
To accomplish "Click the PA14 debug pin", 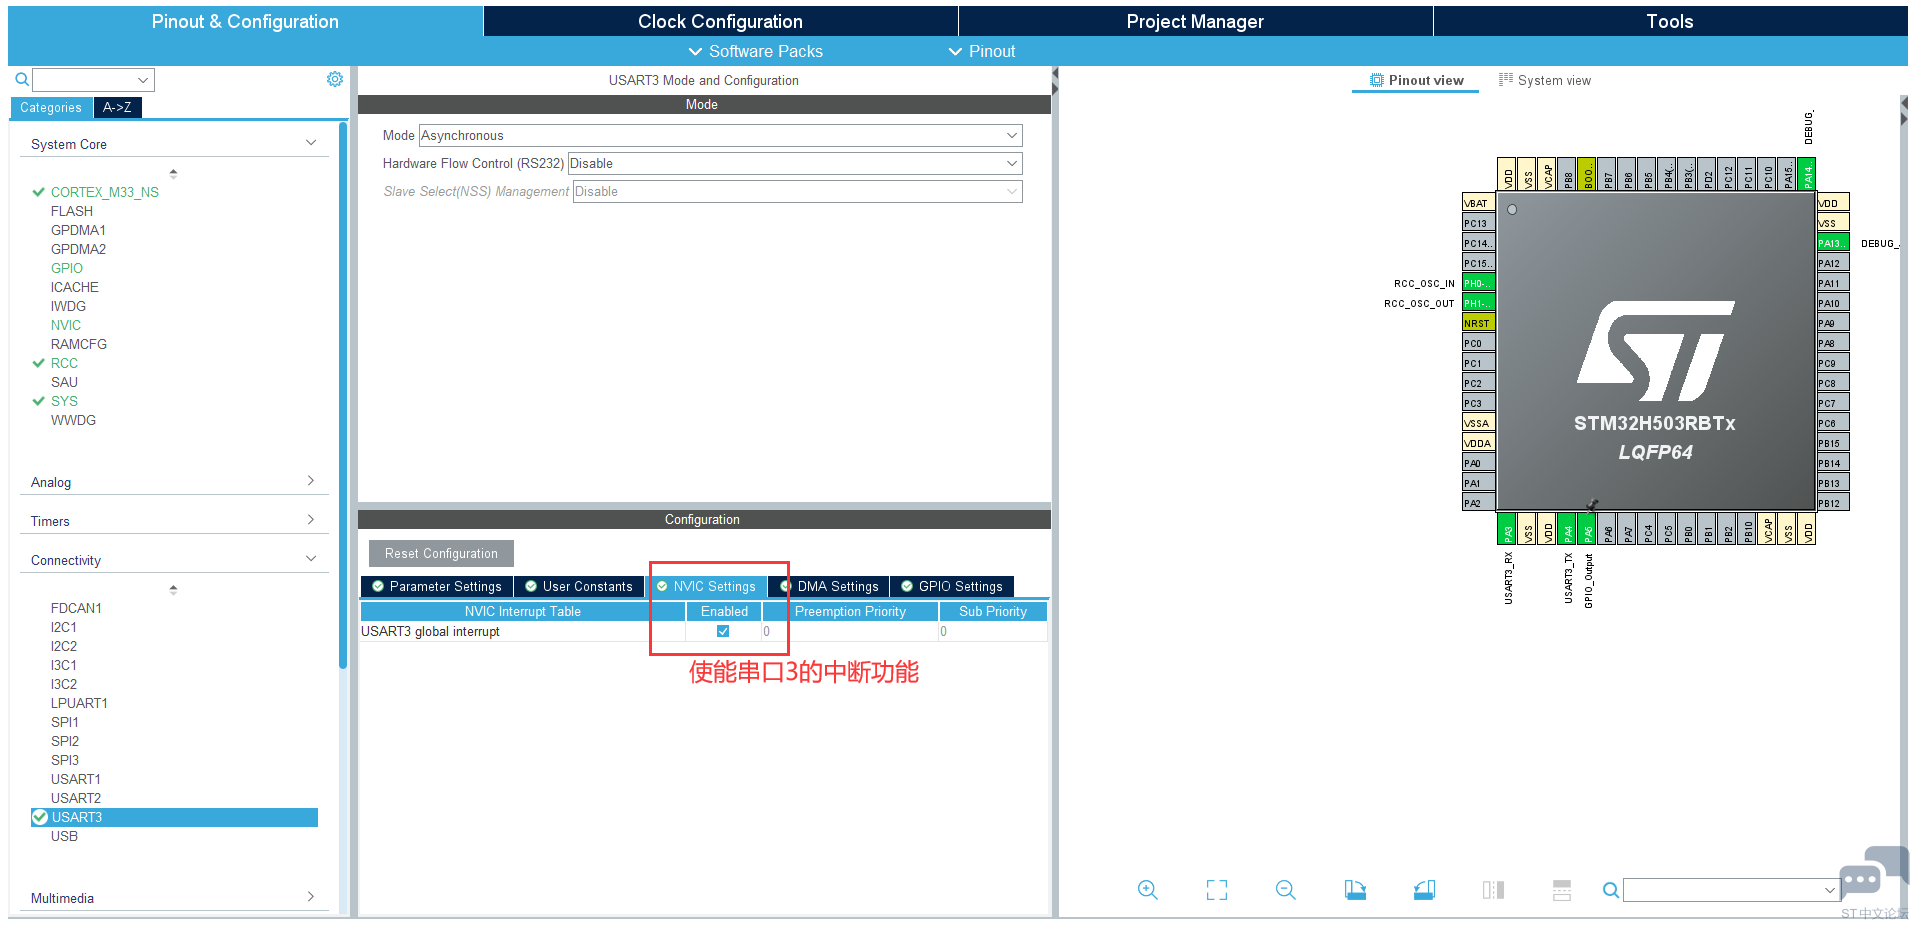I will point(1807,174).
